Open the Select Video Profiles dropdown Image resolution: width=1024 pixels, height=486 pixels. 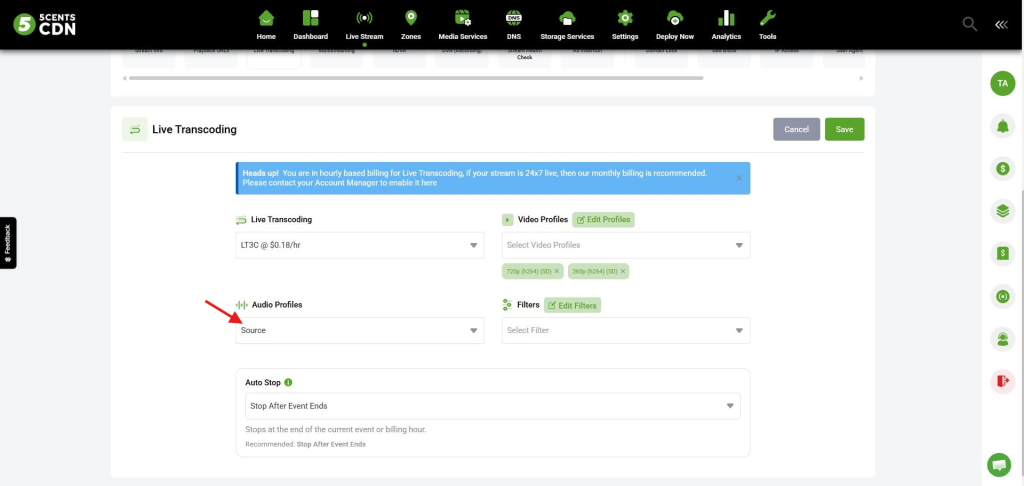point(626,245)
